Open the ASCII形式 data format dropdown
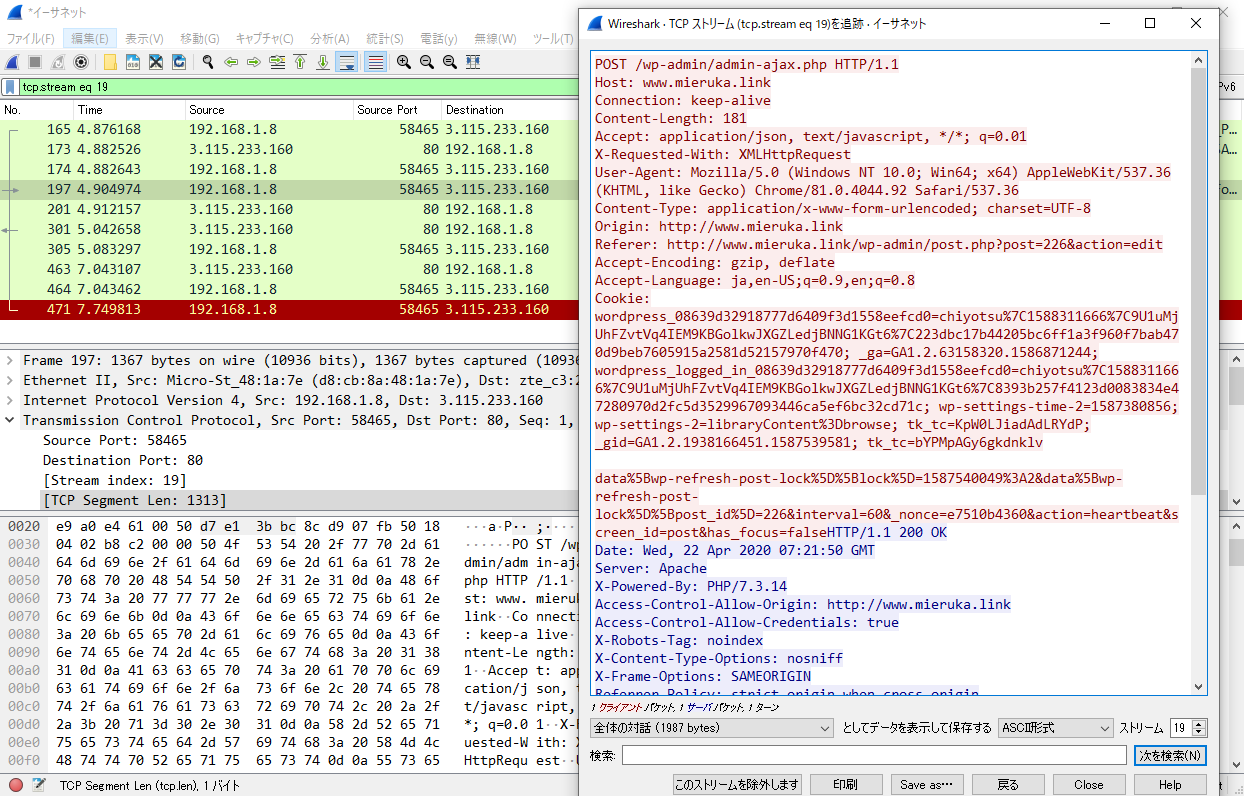Screen dimensions: 1244x796 click(x=1055, y=727)
